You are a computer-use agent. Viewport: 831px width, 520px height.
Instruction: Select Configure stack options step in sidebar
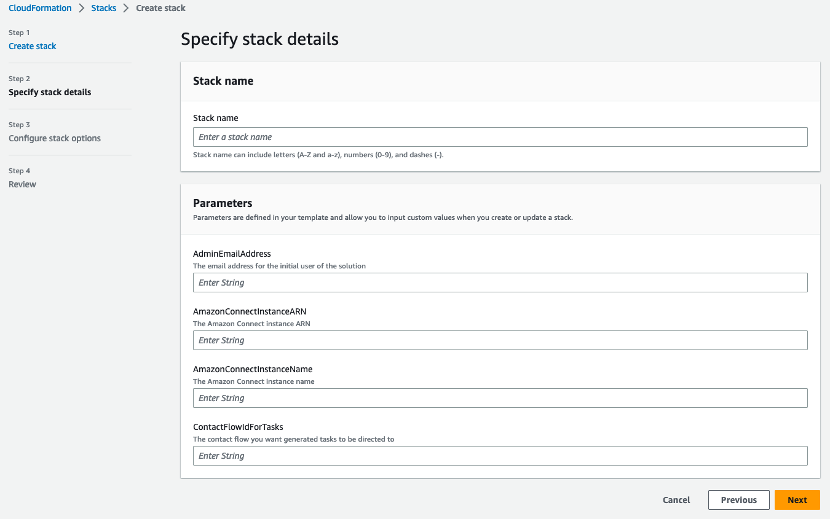click(54, 138)
